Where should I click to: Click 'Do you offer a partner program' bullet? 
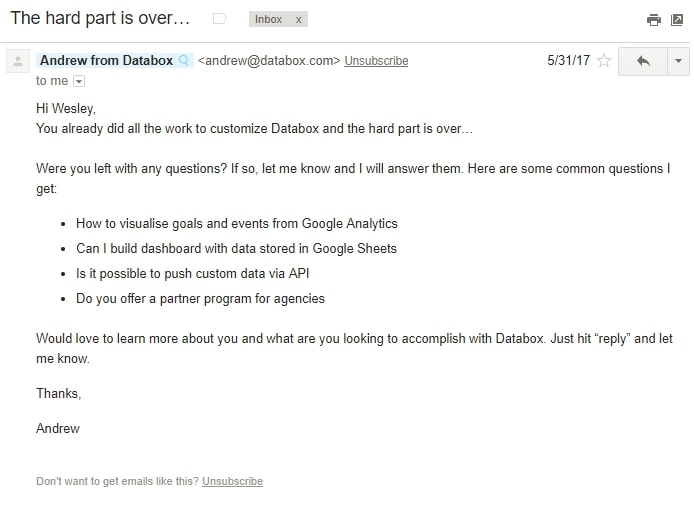pyautogui.click(x=200, y=298)
